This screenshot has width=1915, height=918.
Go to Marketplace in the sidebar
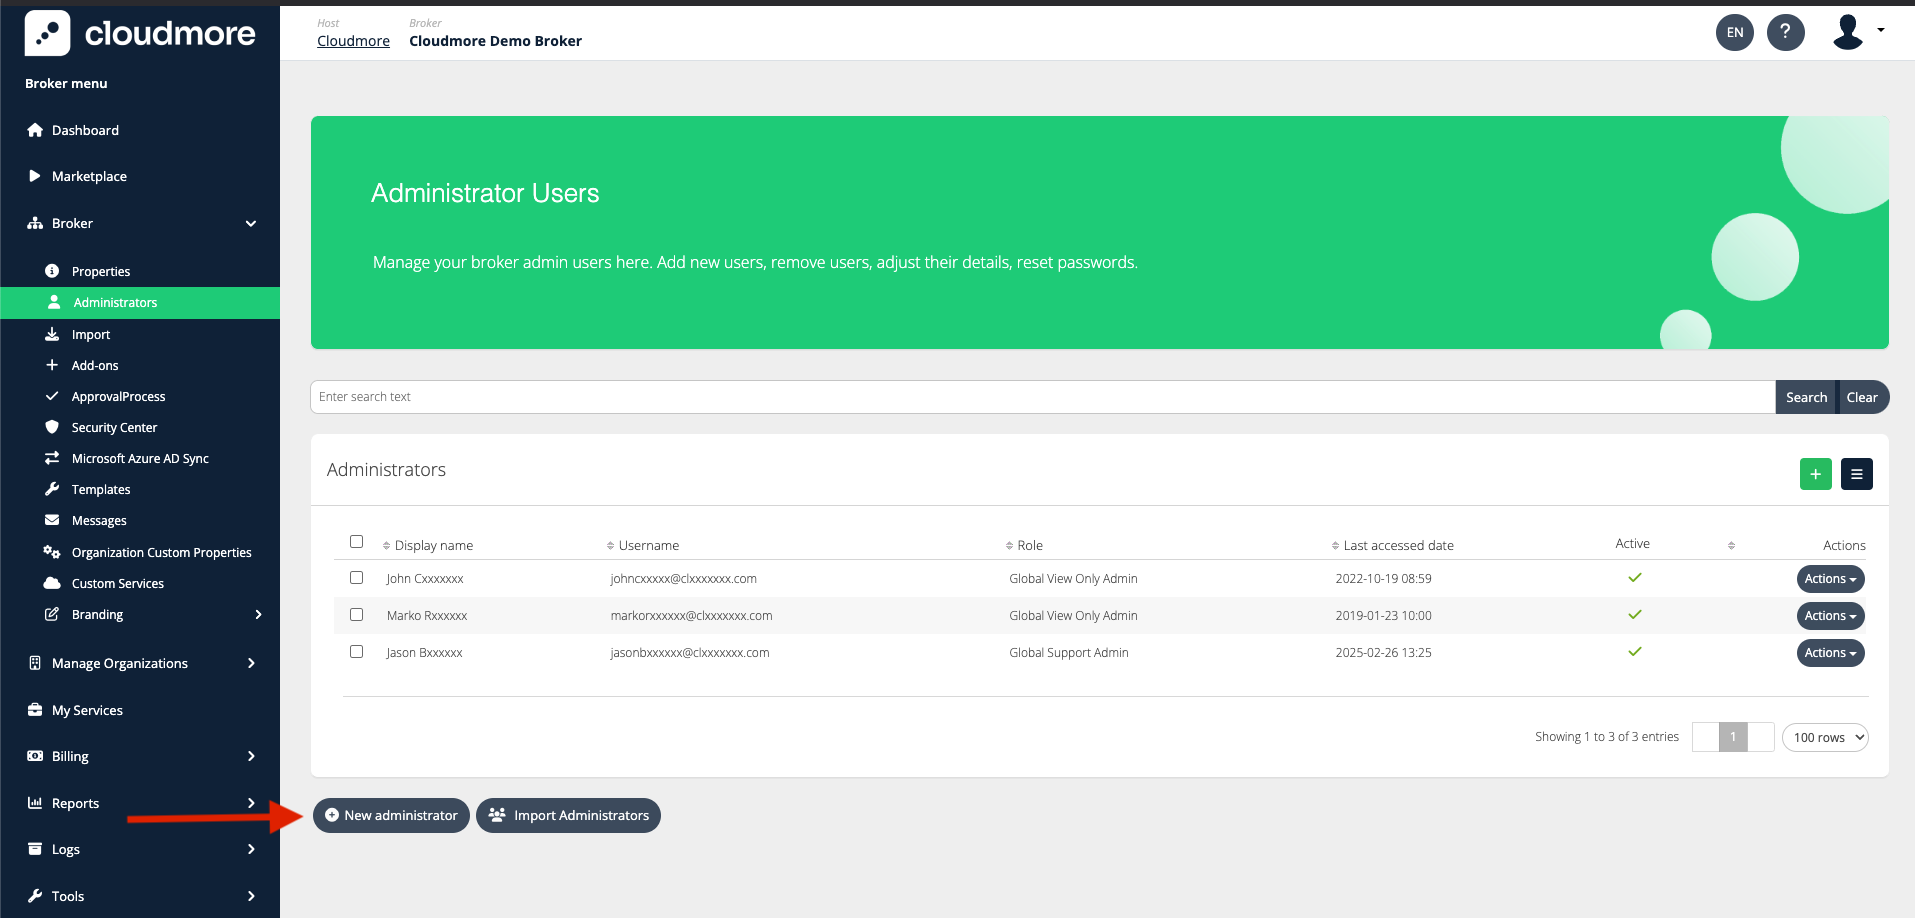[89, 176]
